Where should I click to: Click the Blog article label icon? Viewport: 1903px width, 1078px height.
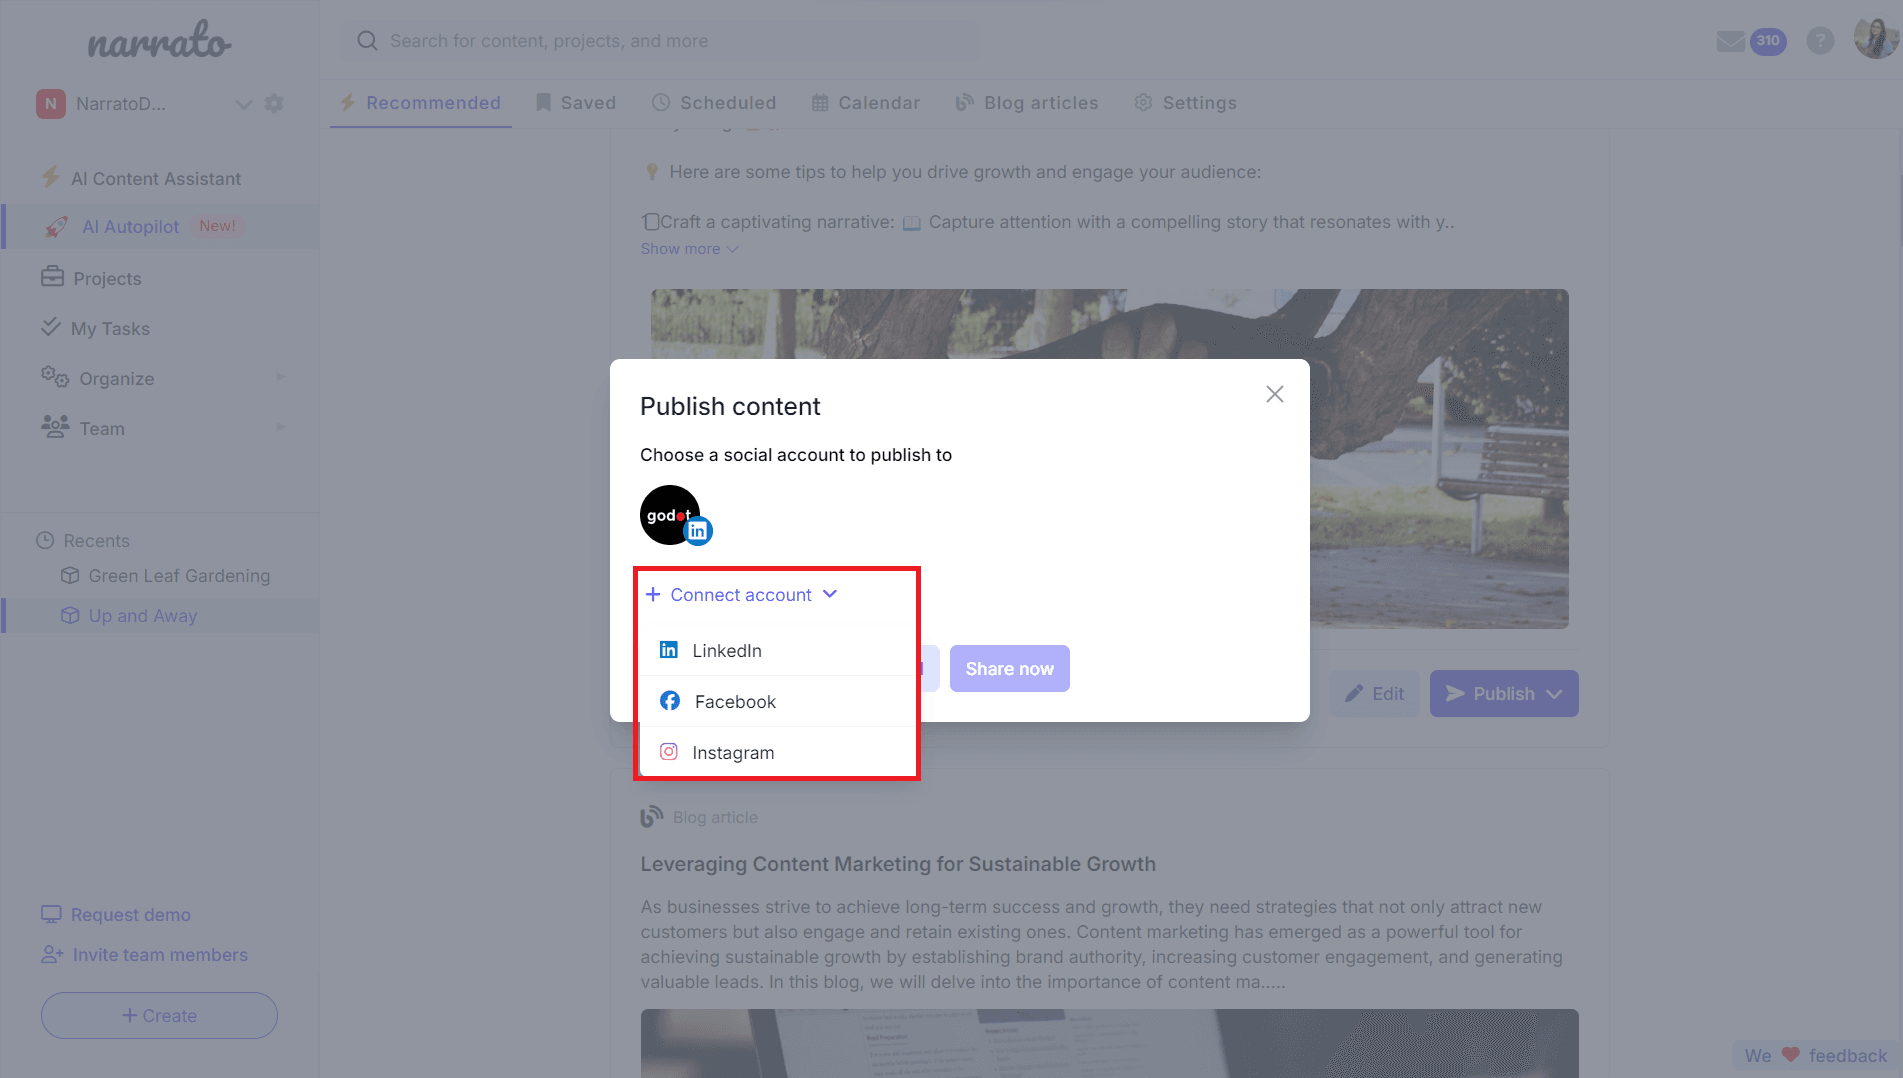tap(652, 817)
